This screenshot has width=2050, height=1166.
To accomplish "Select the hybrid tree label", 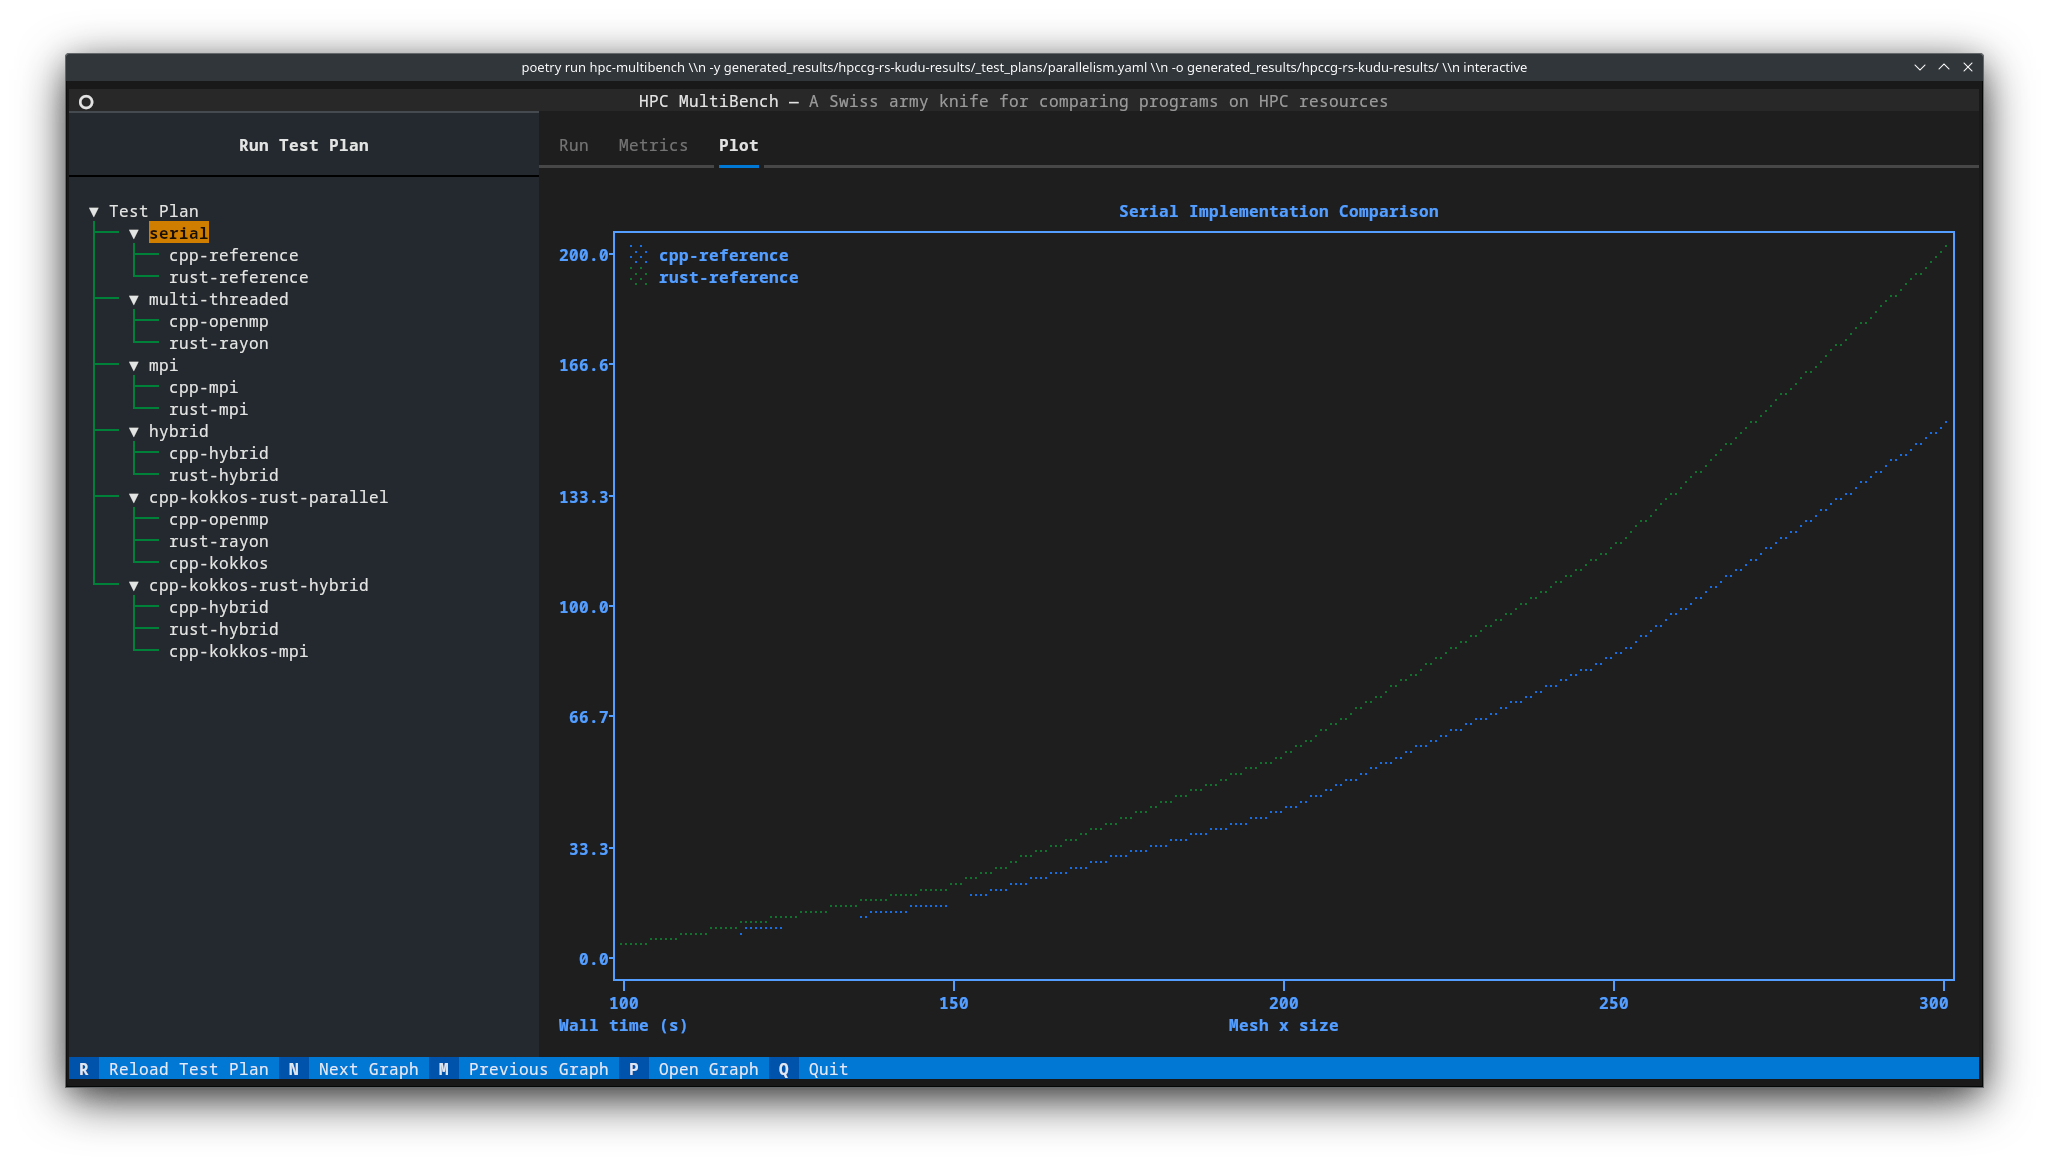I will 179,432.
